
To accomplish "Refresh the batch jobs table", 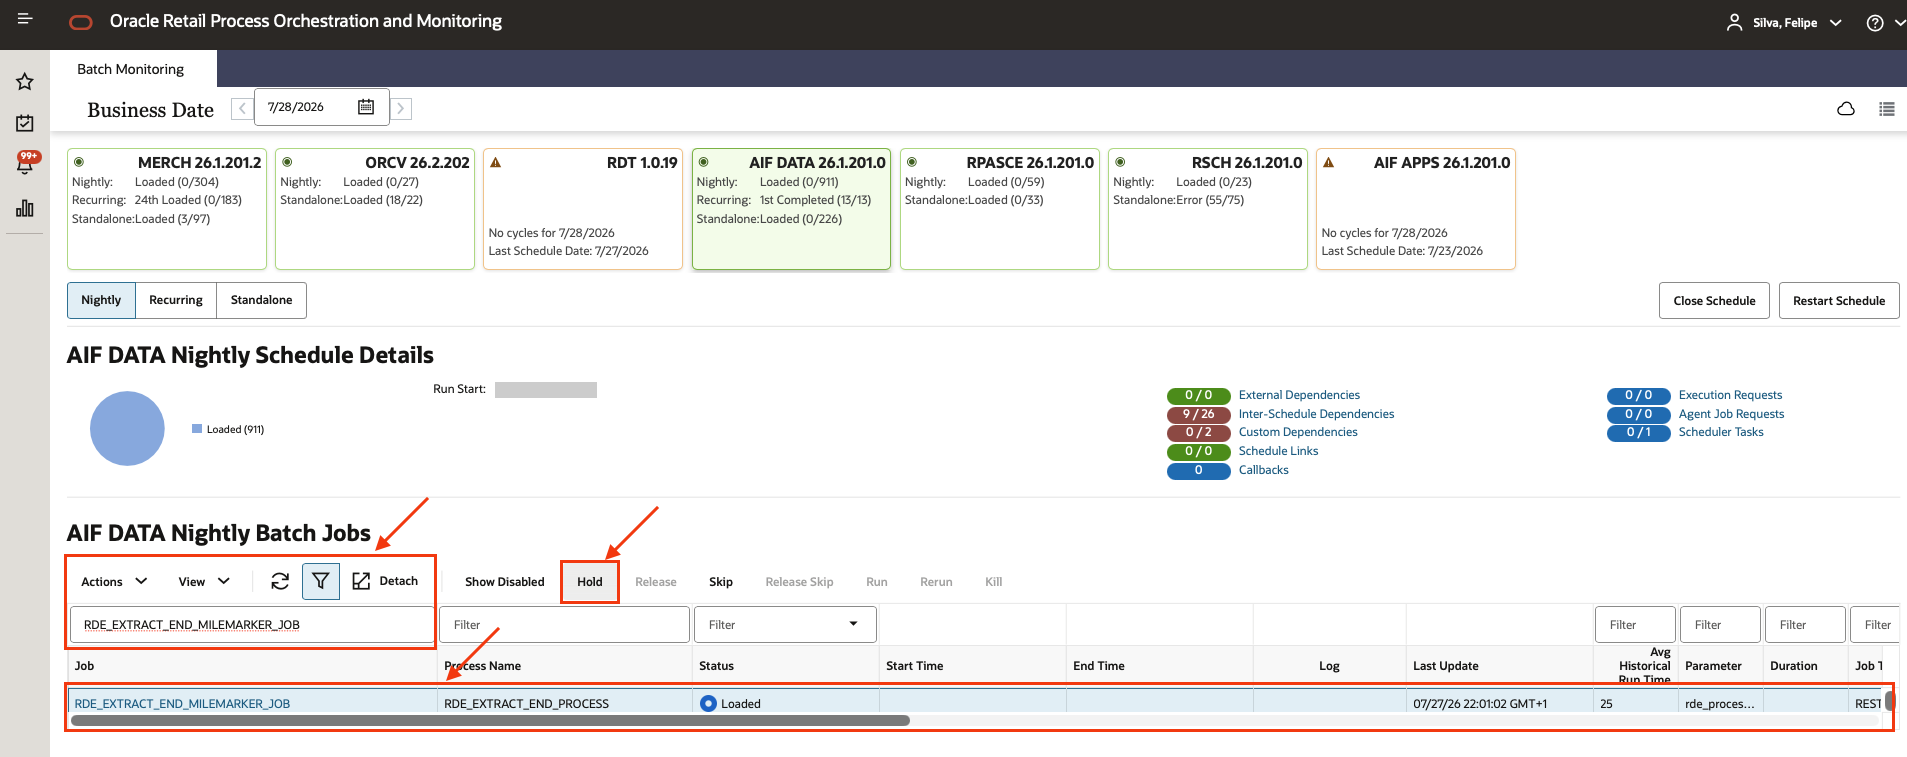I will (280, 581).
